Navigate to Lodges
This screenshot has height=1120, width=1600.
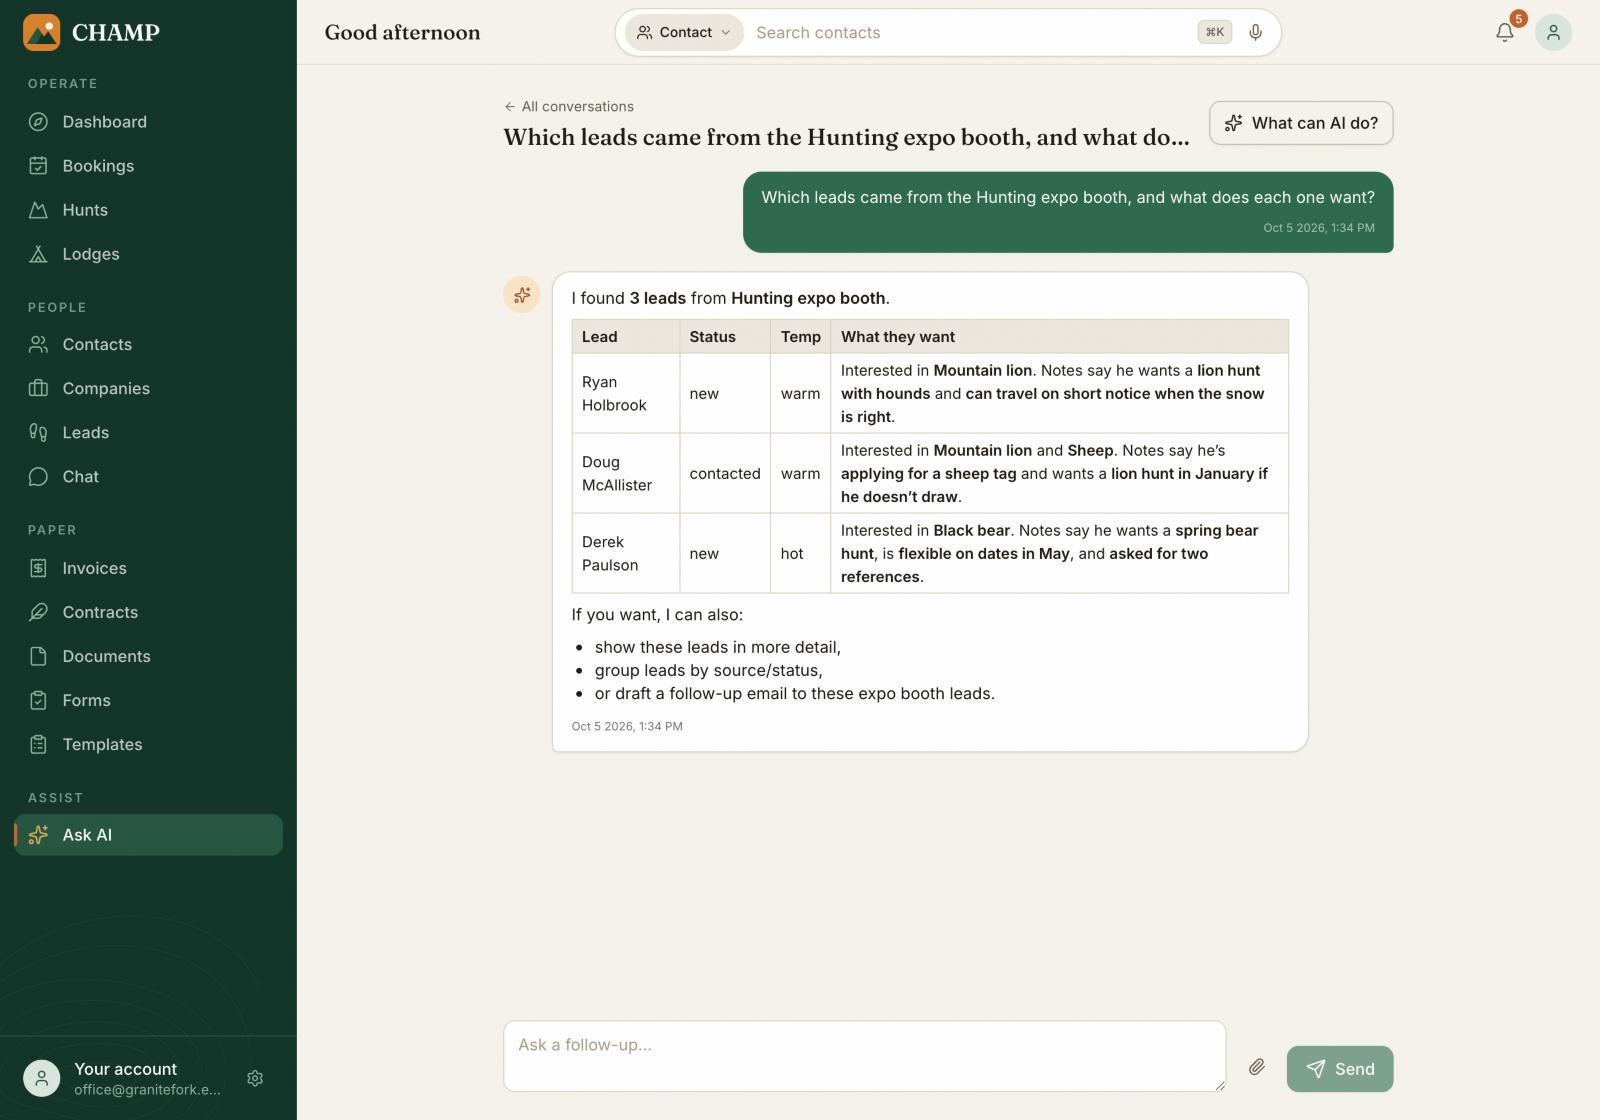coord(148,254)
